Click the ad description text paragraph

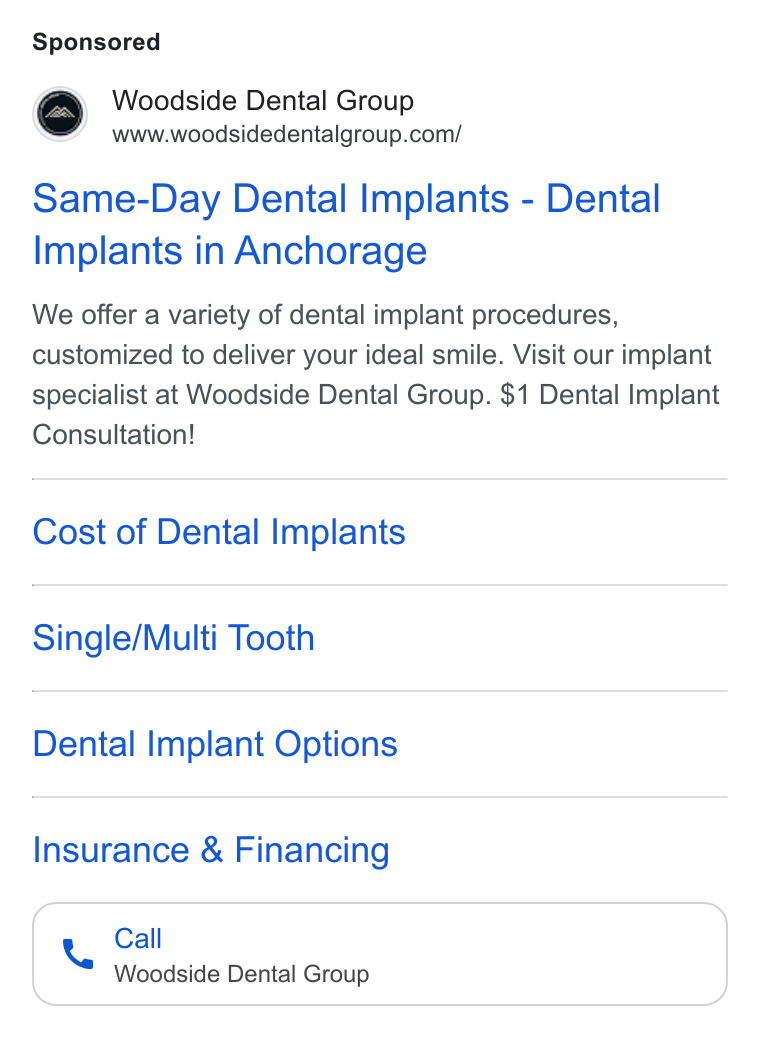click(375, 375)
